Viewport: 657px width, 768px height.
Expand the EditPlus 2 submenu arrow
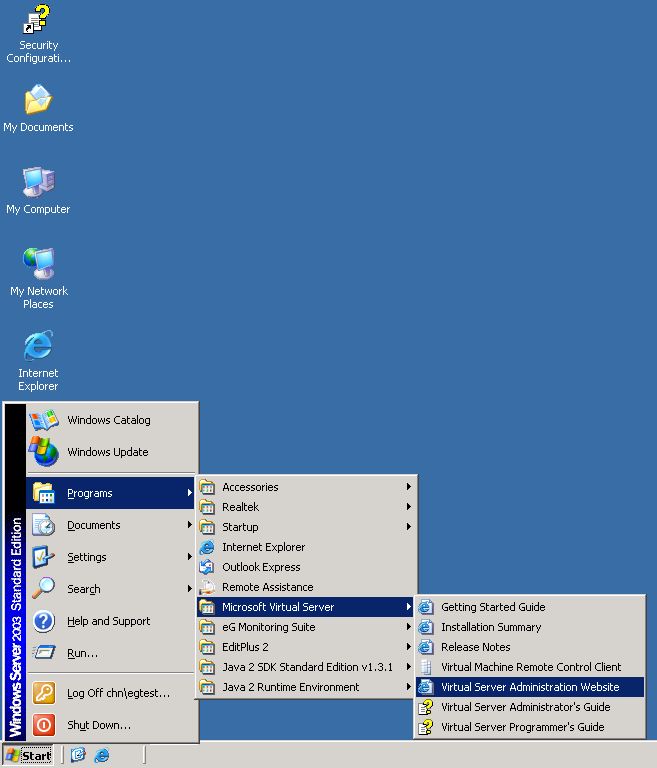pos(409,647)
